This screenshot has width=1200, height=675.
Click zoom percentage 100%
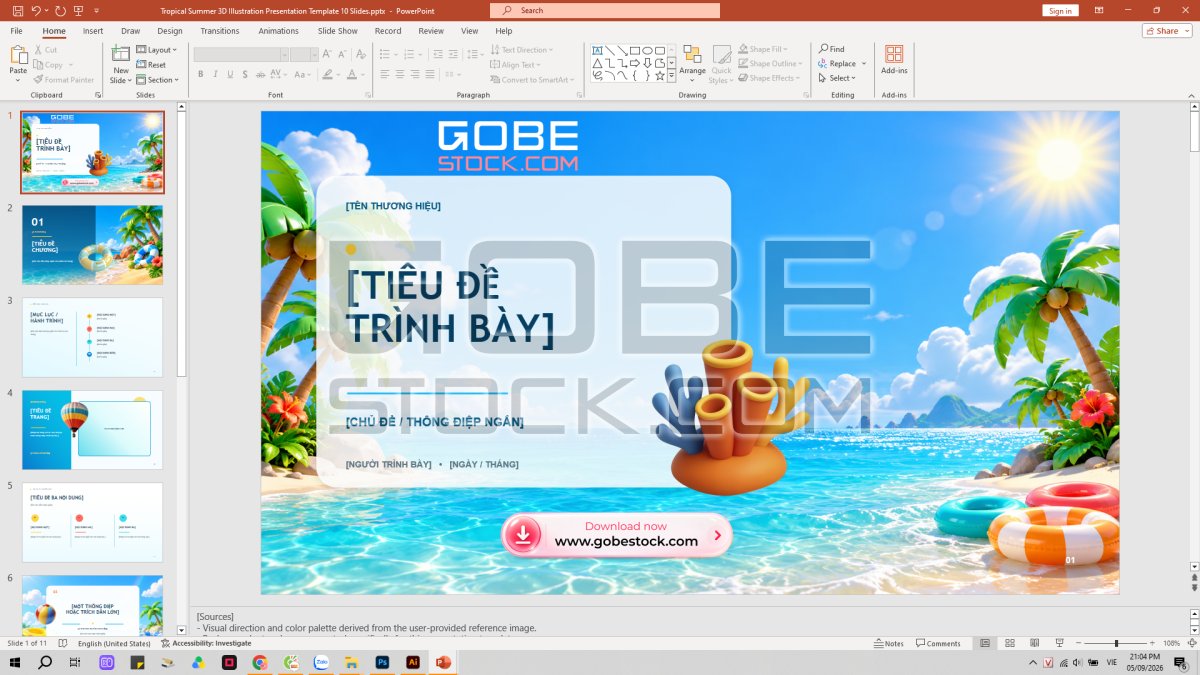(x=1172, y=643)
